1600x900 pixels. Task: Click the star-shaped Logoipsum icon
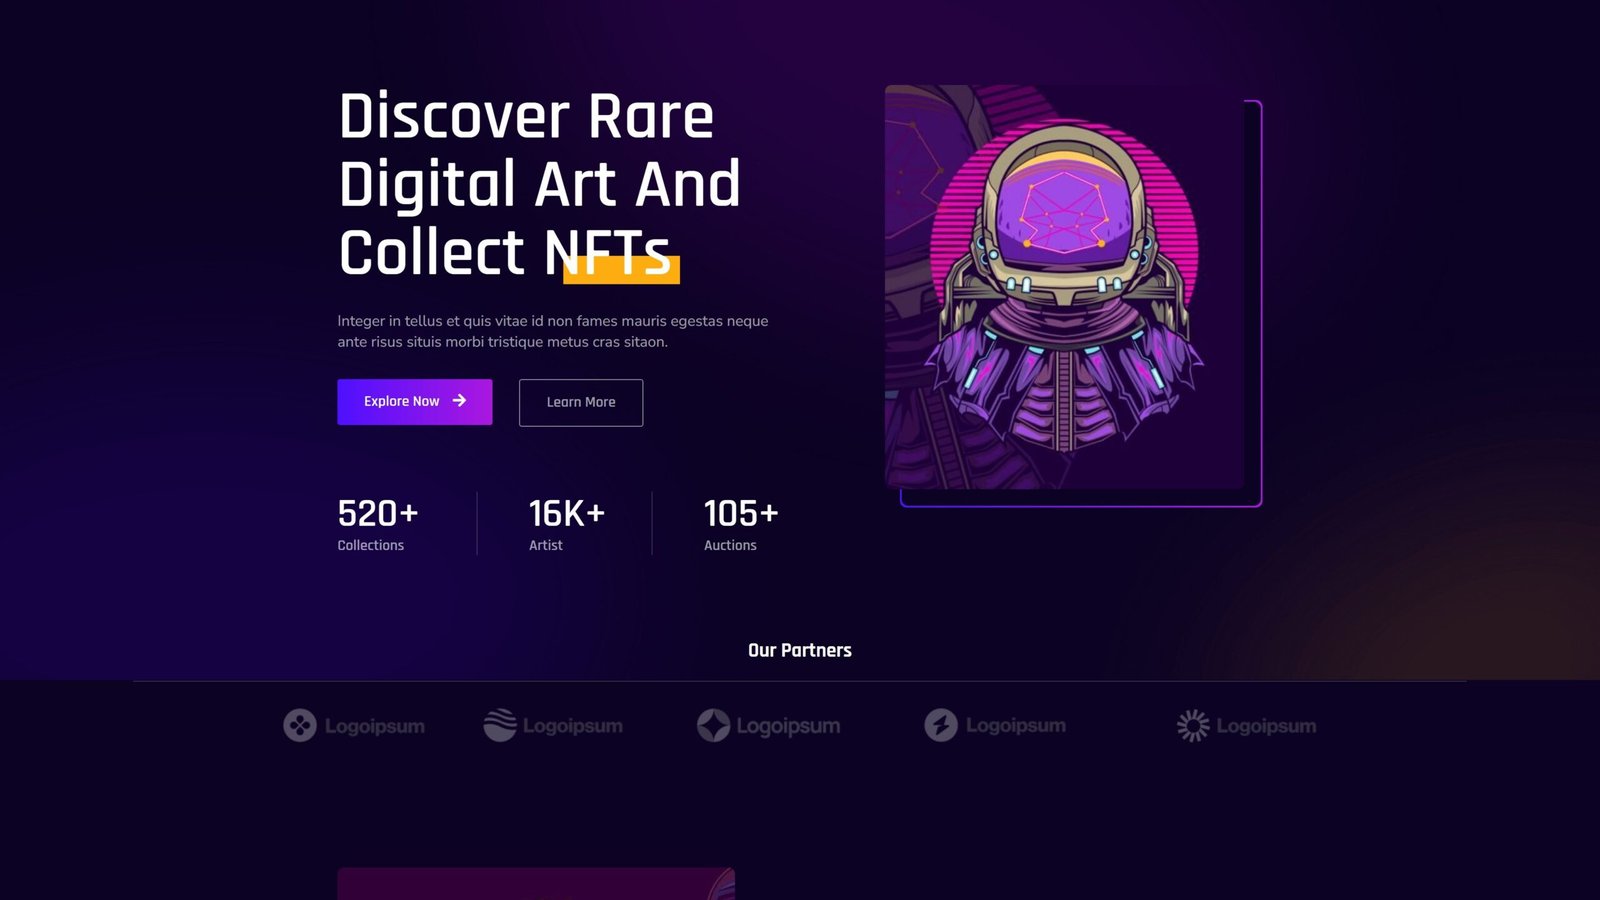(x=713, y=725)
